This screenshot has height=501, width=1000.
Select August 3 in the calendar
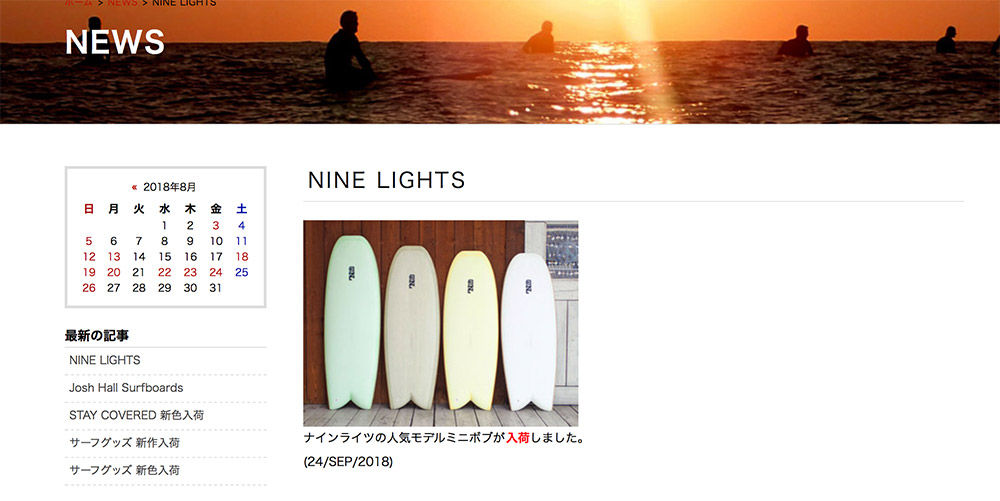coord(216,225)
